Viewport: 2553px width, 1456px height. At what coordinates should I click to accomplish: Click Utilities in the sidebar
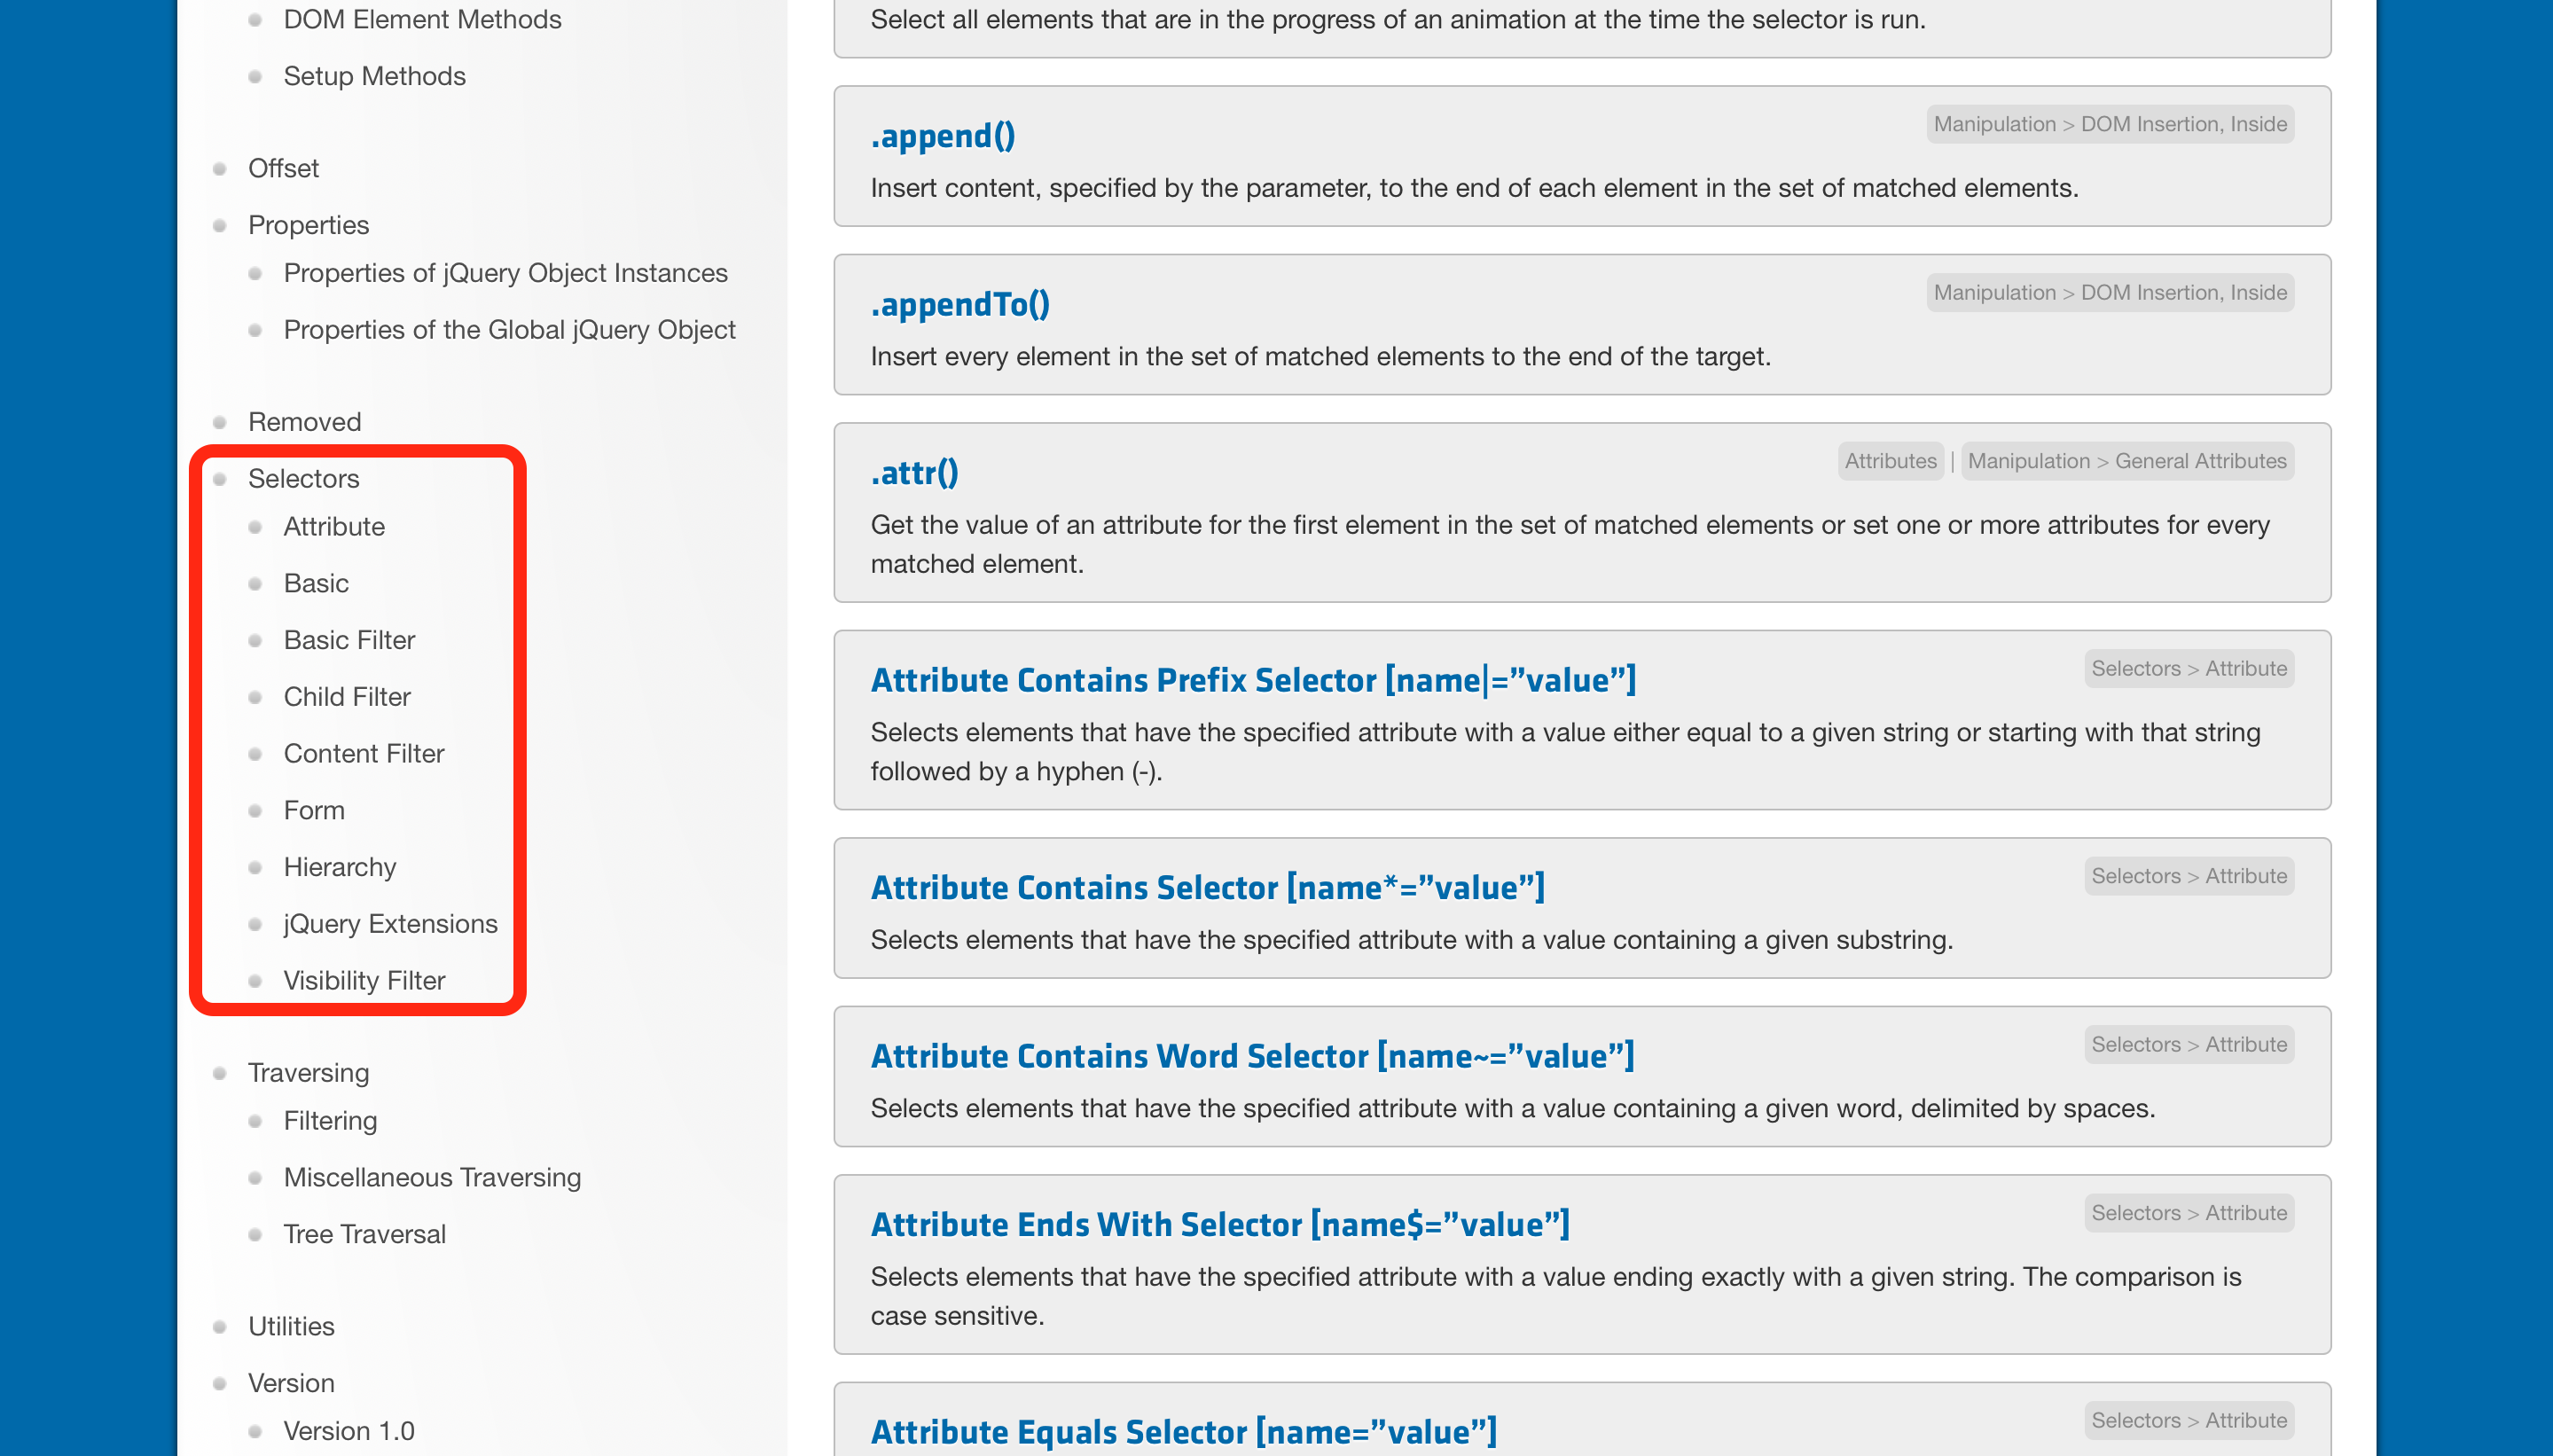pos(291,1326)
